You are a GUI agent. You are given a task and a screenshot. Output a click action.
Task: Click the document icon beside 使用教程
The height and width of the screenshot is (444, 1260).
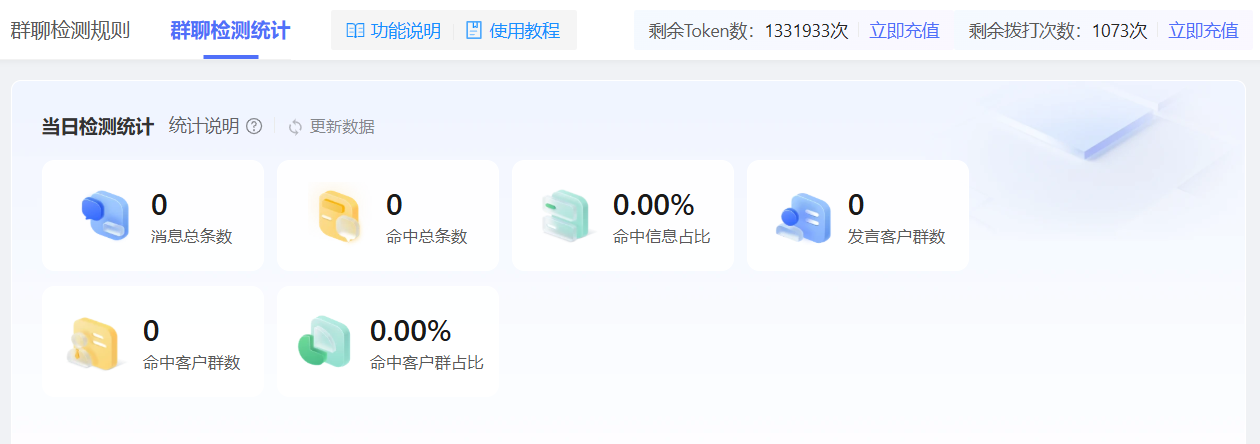coord(474,31)
